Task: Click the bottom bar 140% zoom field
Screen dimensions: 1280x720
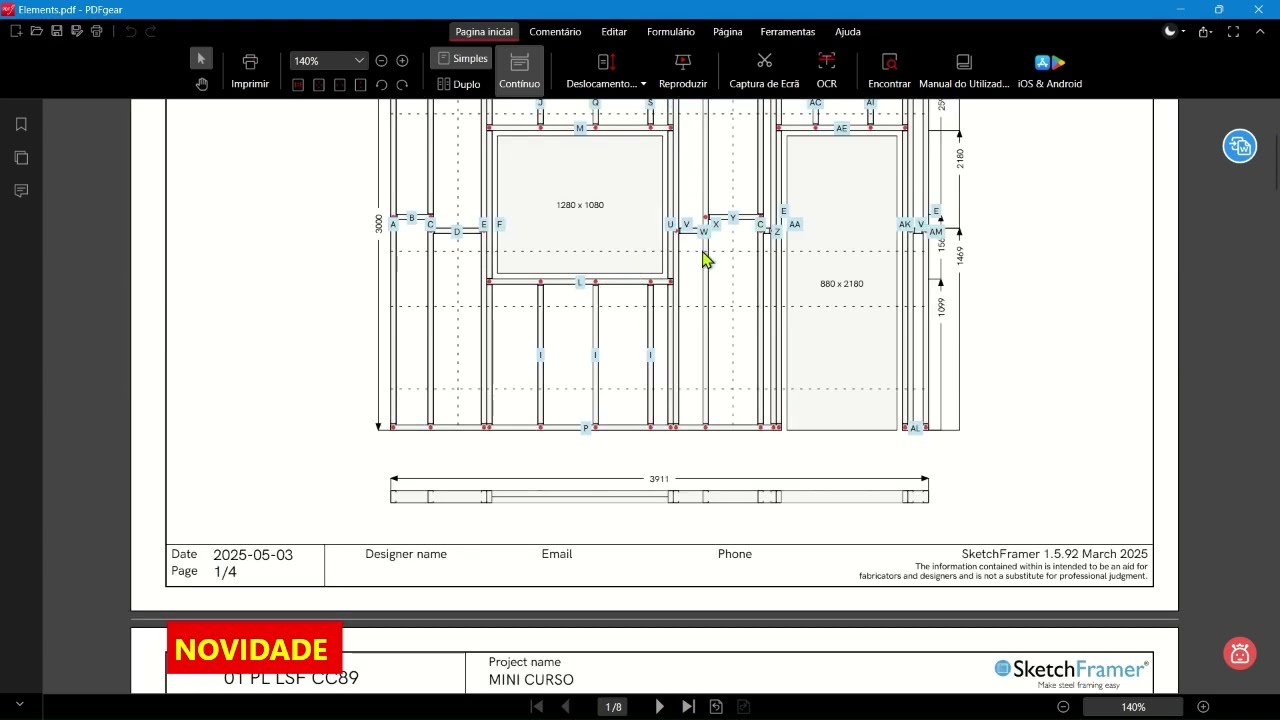Action: pos(1133,707)
